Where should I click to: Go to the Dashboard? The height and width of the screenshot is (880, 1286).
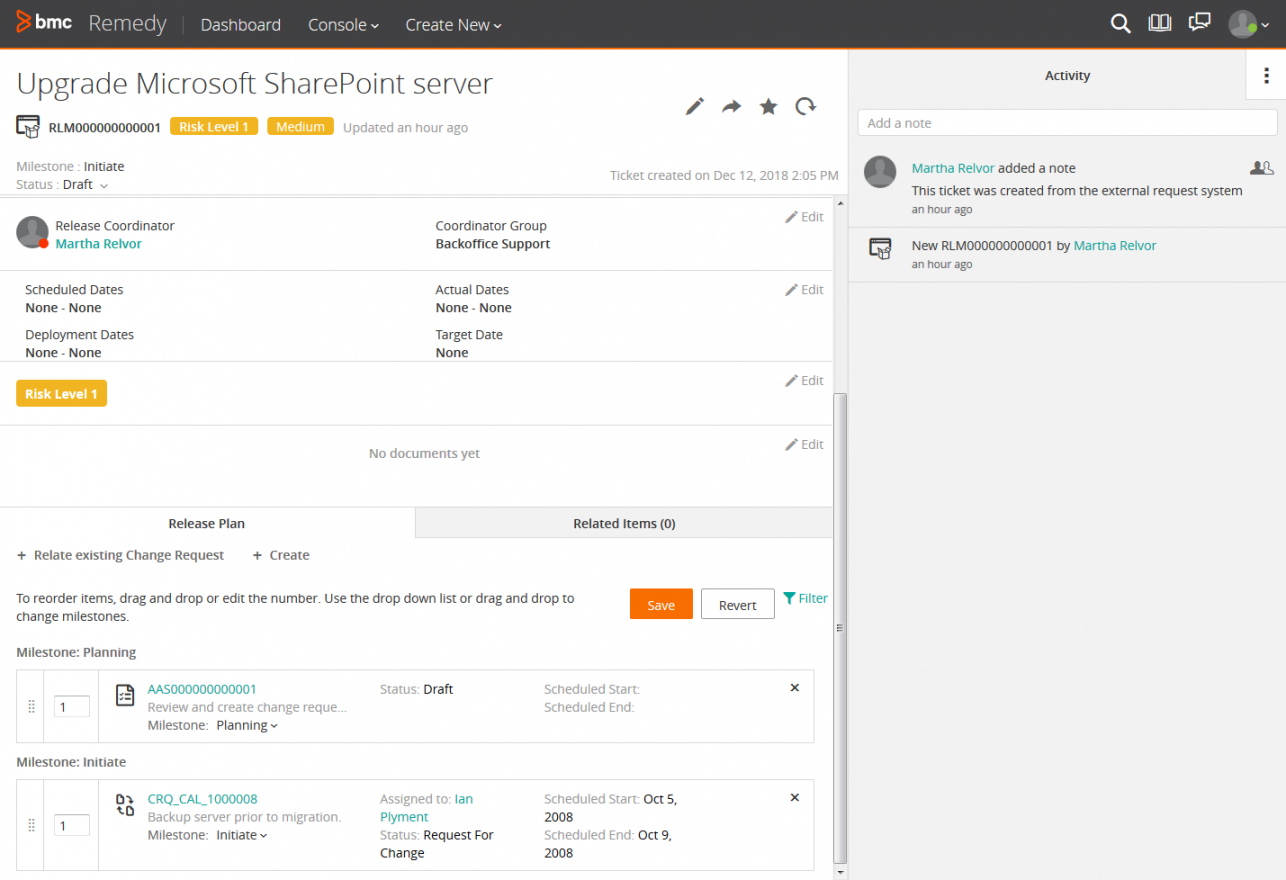[x=240, y=25]
